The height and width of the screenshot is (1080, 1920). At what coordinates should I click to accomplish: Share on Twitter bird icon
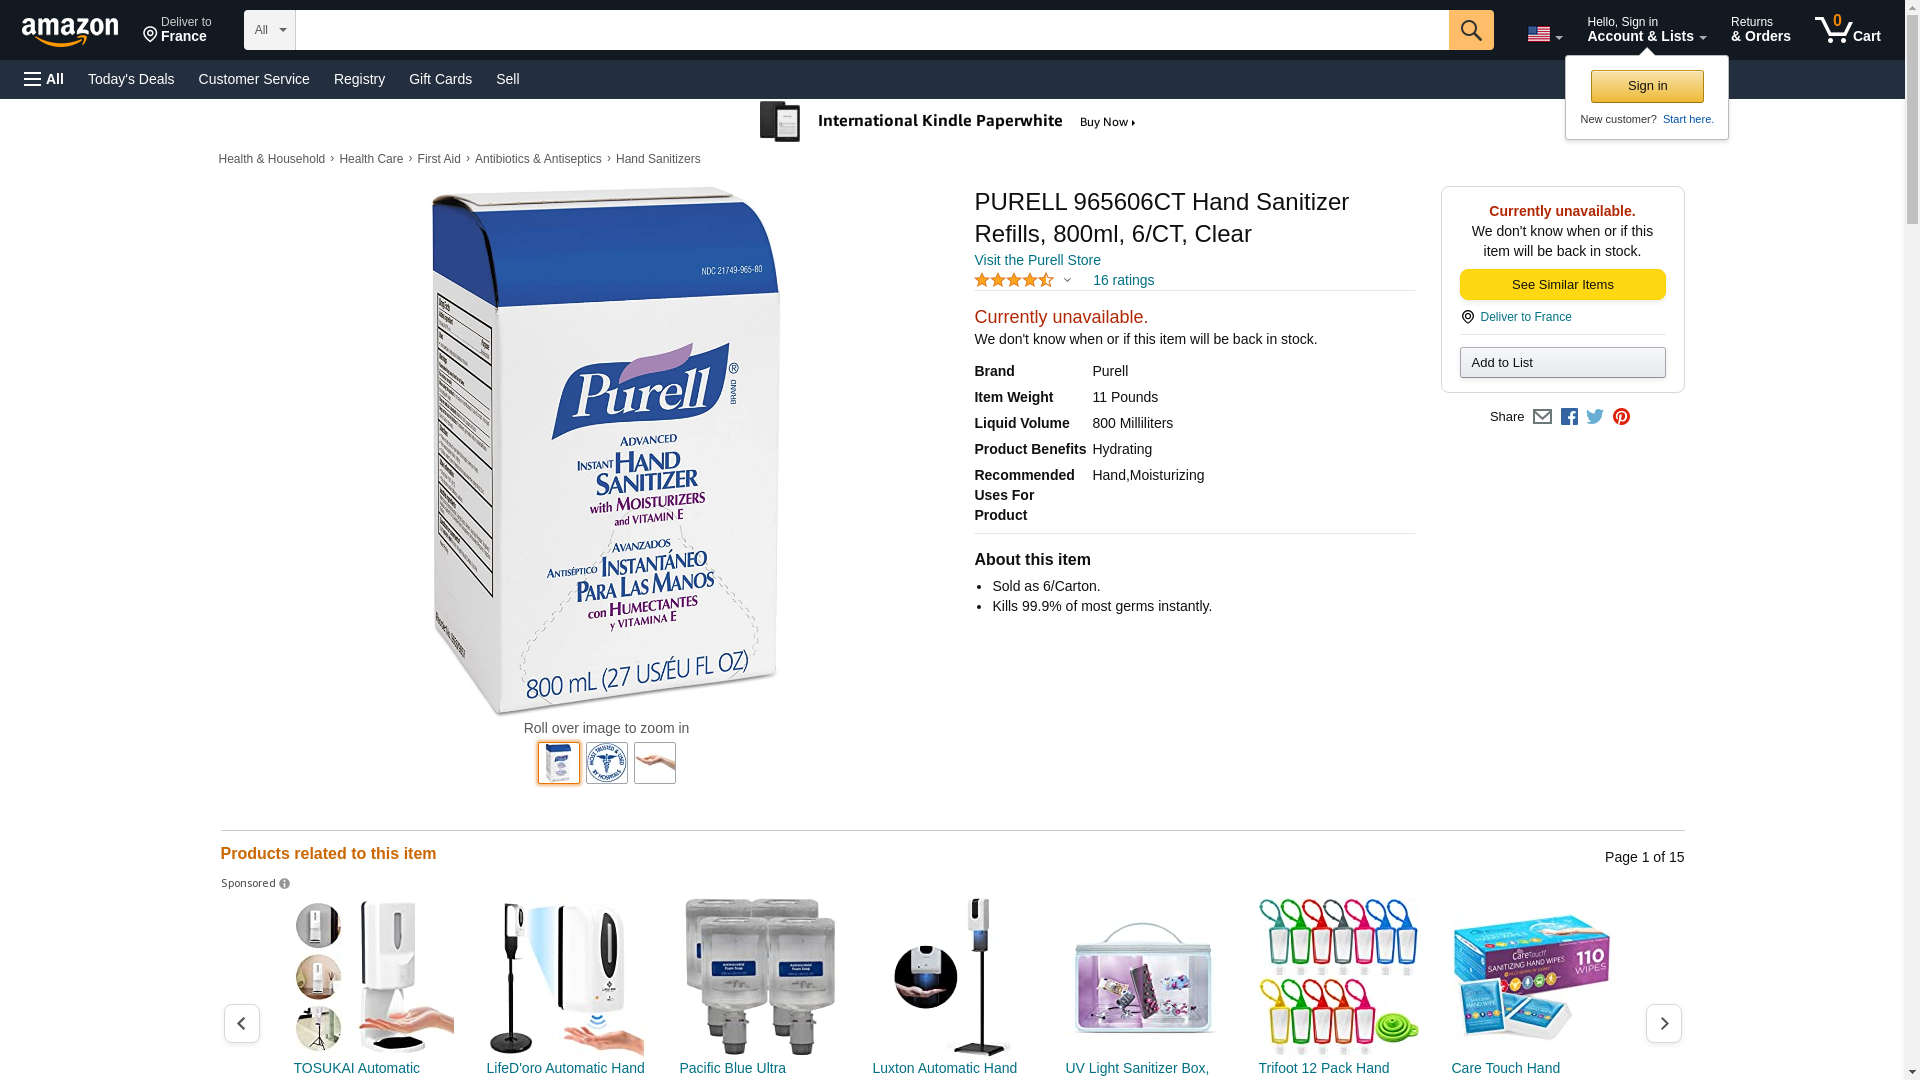pyautogui.click(x=1595, y=417)
